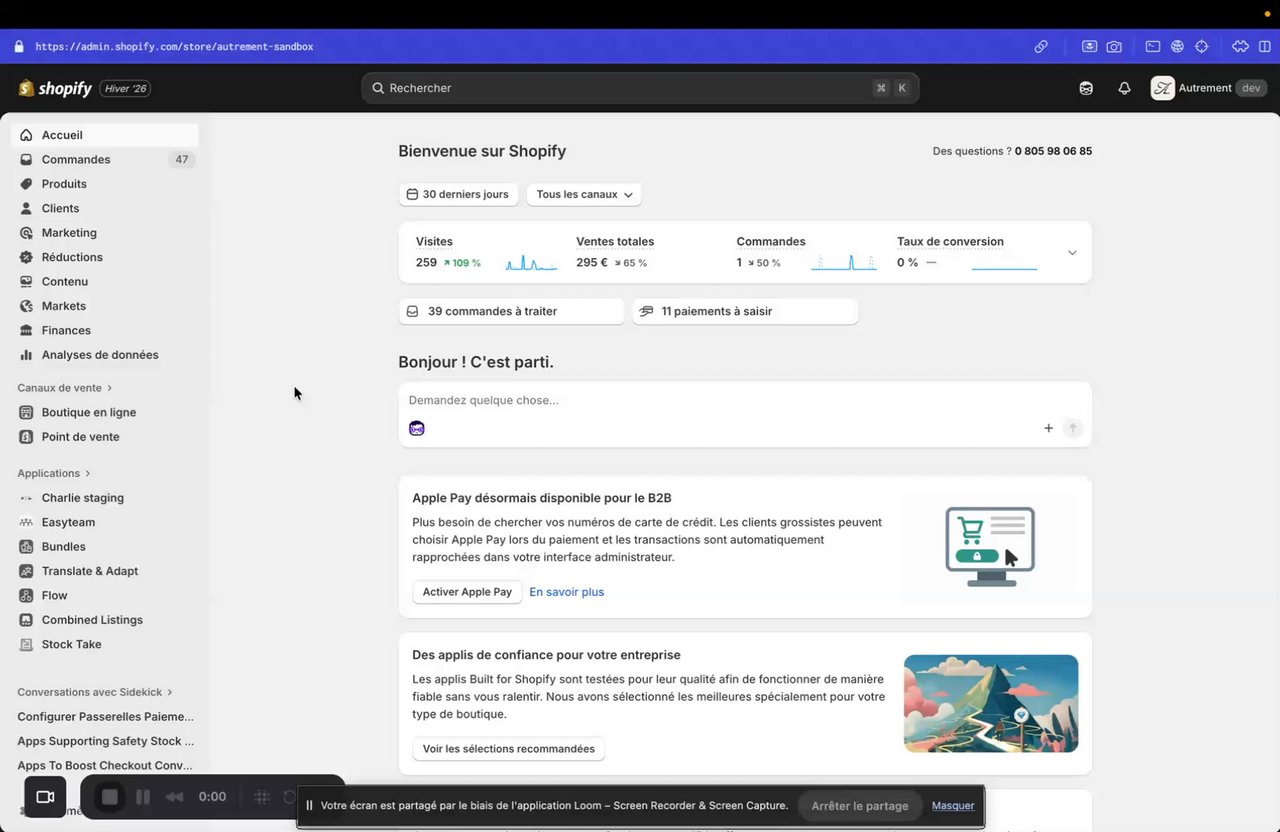This screenshot has height=832, width=1280.
Task: Click the Activer Apple Pay button
Action: click(467, 592)
